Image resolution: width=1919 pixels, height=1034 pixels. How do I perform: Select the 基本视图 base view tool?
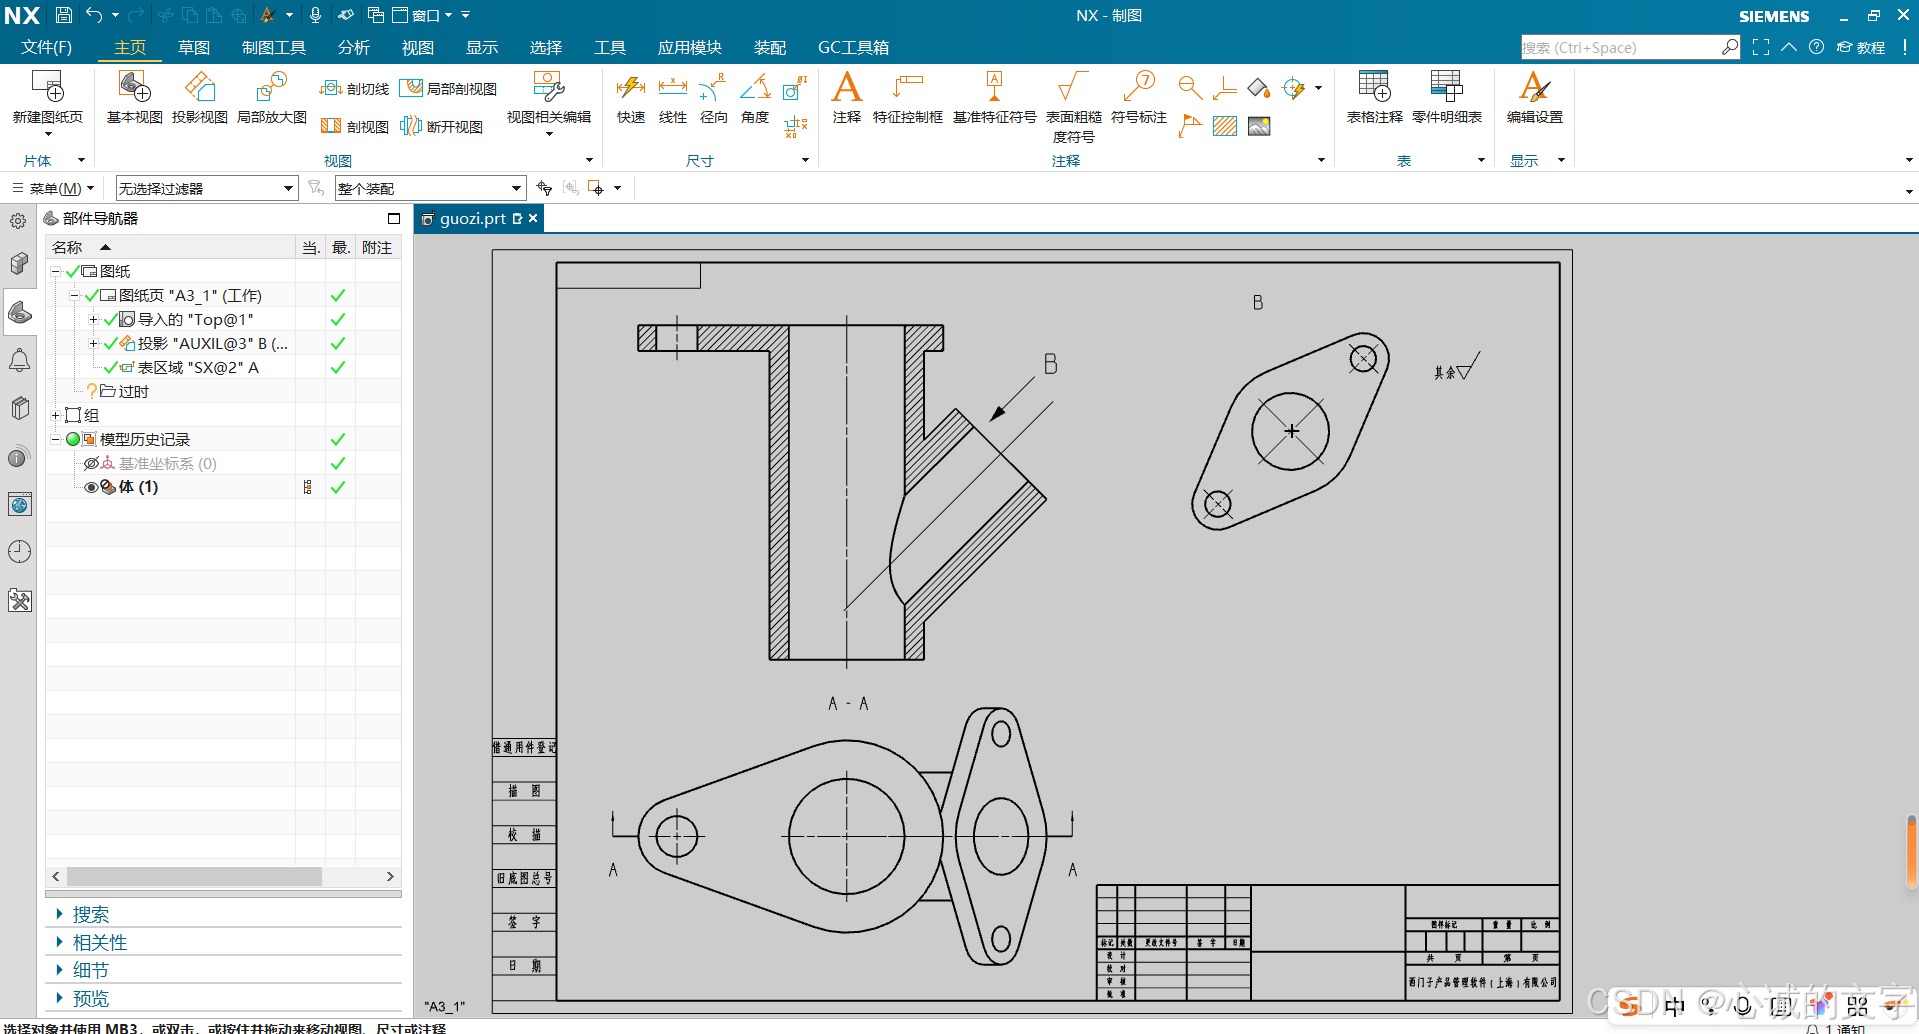pyautogui.click(x=134, y=98)
